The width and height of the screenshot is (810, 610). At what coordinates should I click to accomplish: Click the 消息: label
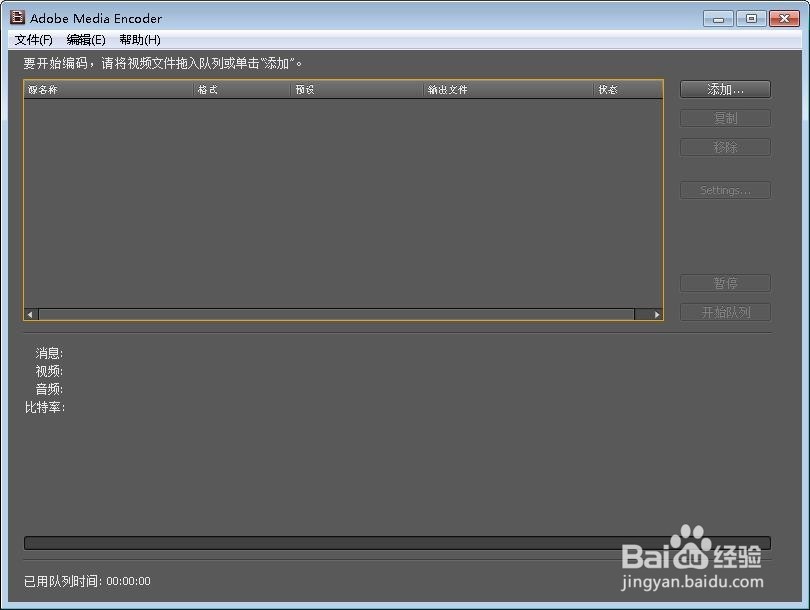click(49, 353)
